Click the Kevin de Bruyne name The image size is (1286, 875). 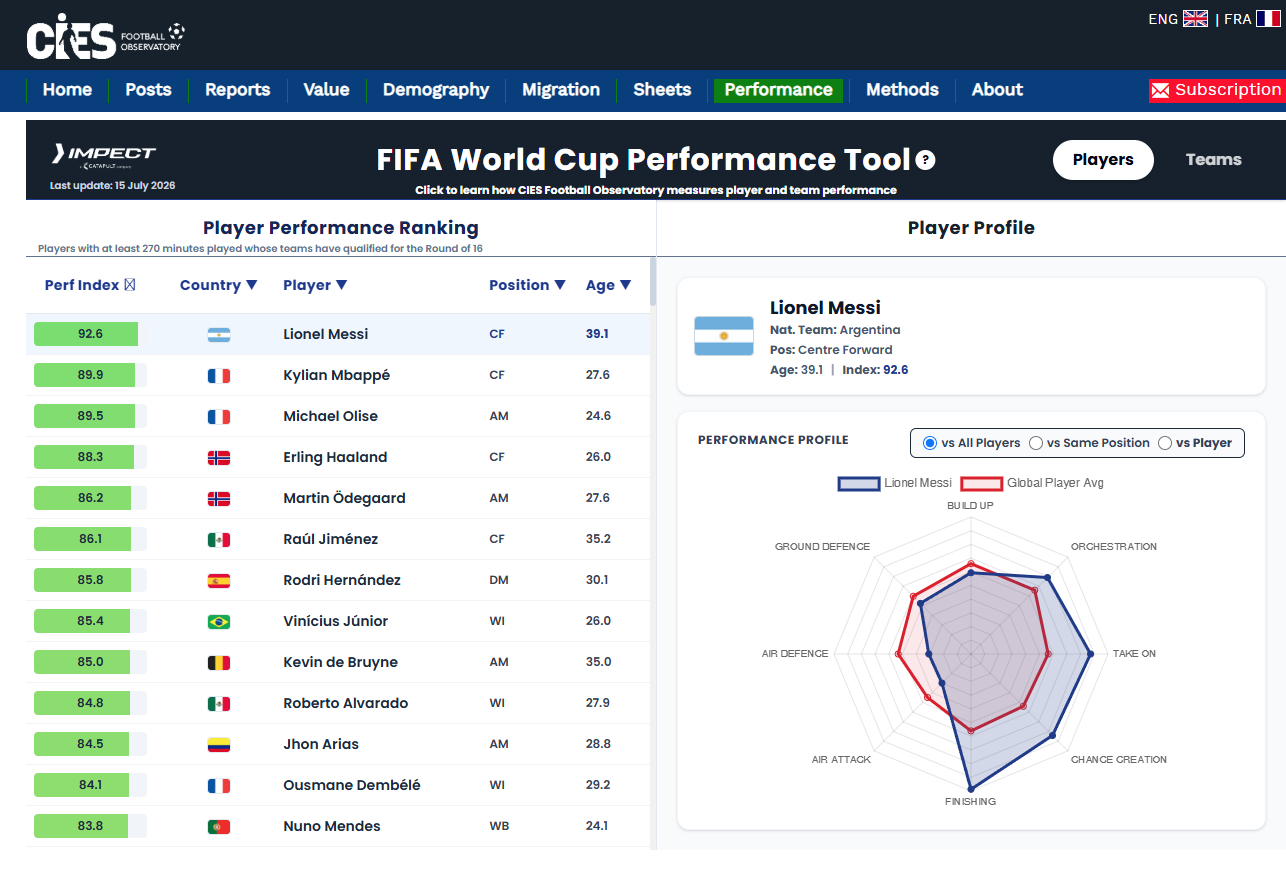coord(340,662)
